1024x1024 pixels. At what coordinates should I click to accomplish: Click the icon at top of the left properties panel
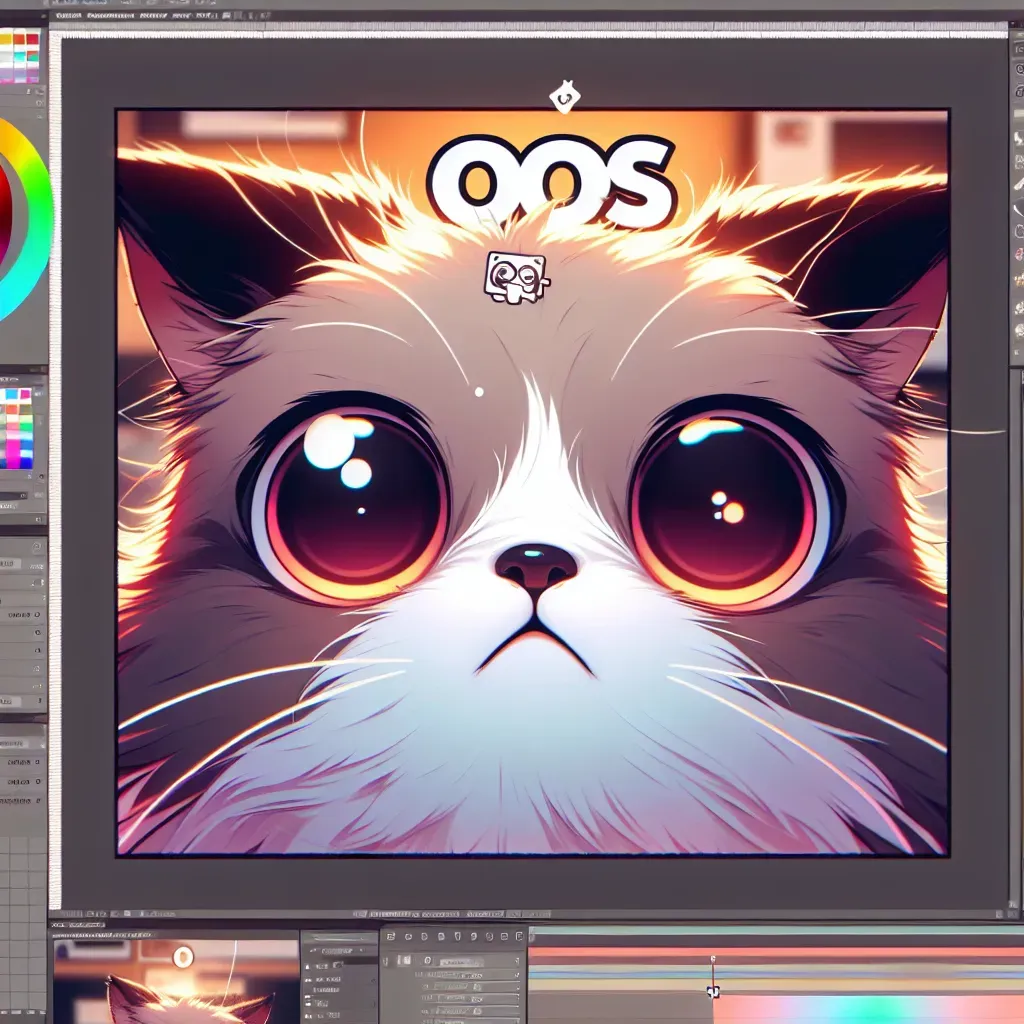tap(37, 547)
